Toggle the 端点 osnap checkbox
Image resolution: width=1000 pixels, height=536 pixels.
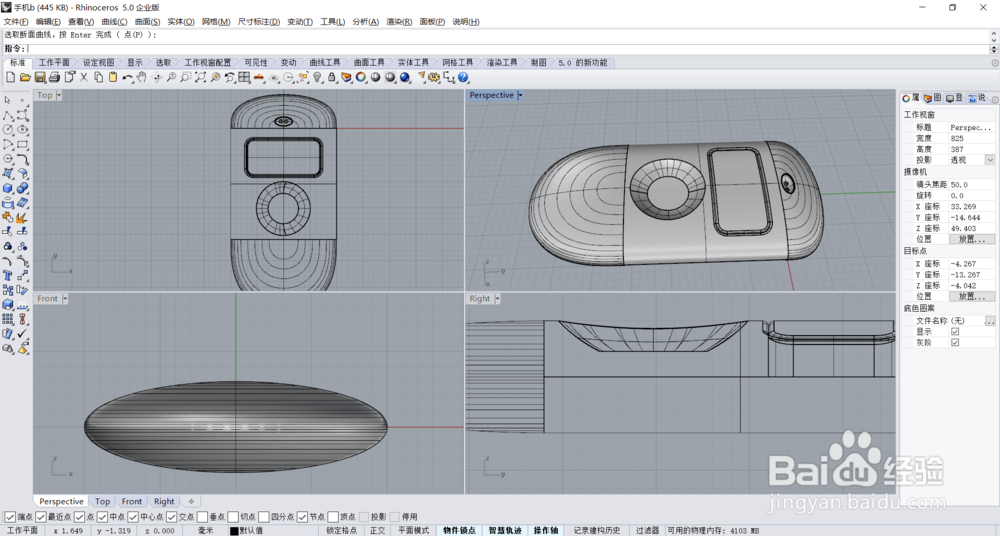[x=10, y=517]
